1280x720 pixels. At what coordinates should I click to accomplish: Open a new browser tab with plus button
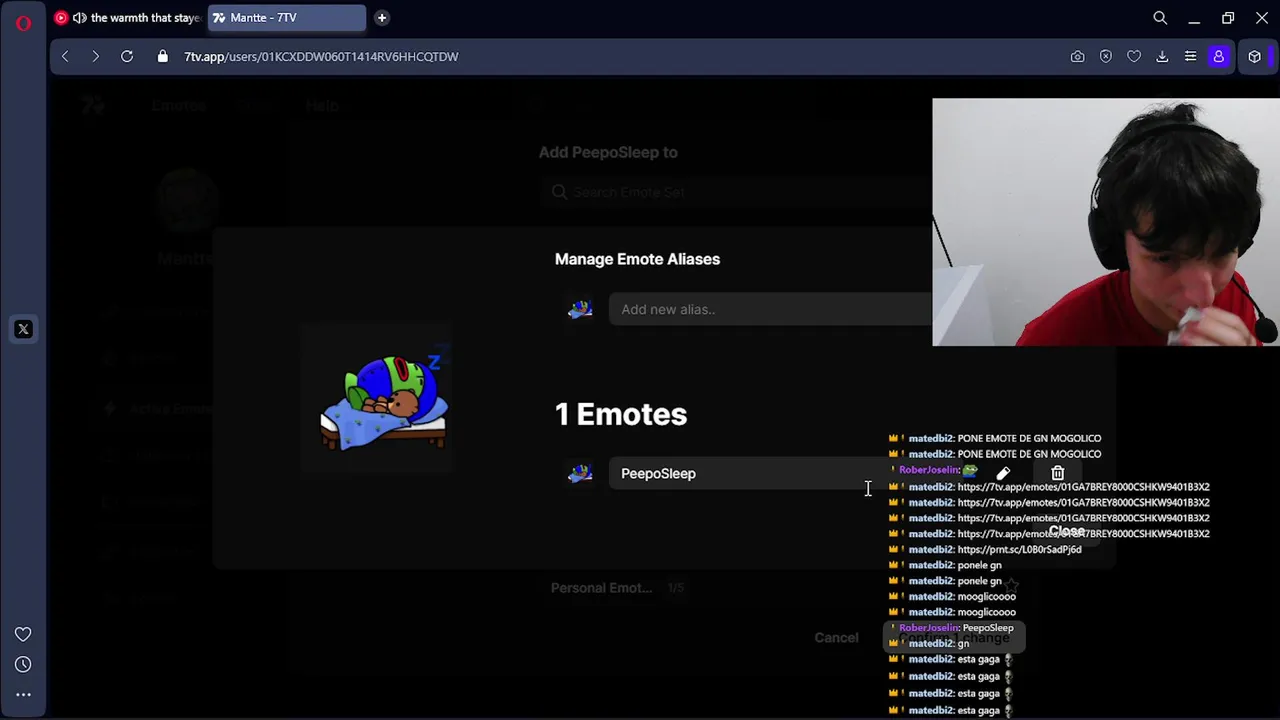pos(381,17)
